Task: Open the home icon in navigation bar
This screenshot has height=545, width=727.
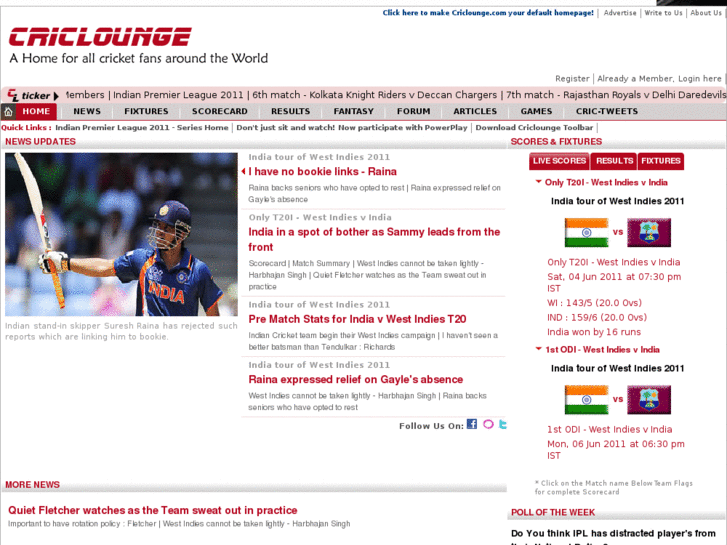Action: point(8,111)
